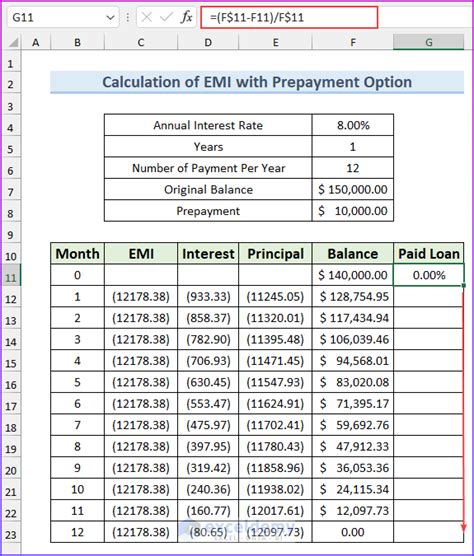
Task: Select column D header
Action: [x=208, y=43]
